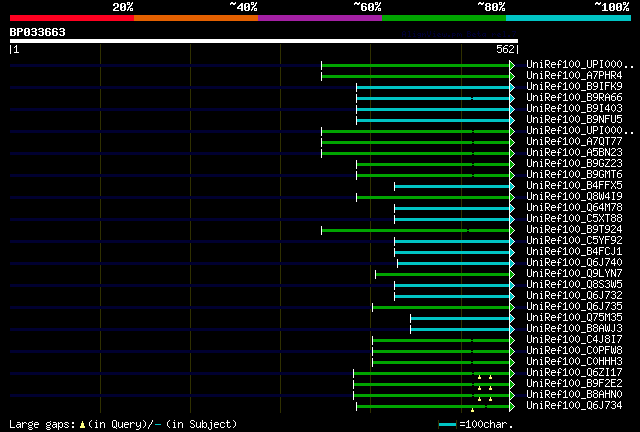Select the UniRef100_Q9LYN7 label
Screen dimensions: 640x432
(x=574, y=274)
